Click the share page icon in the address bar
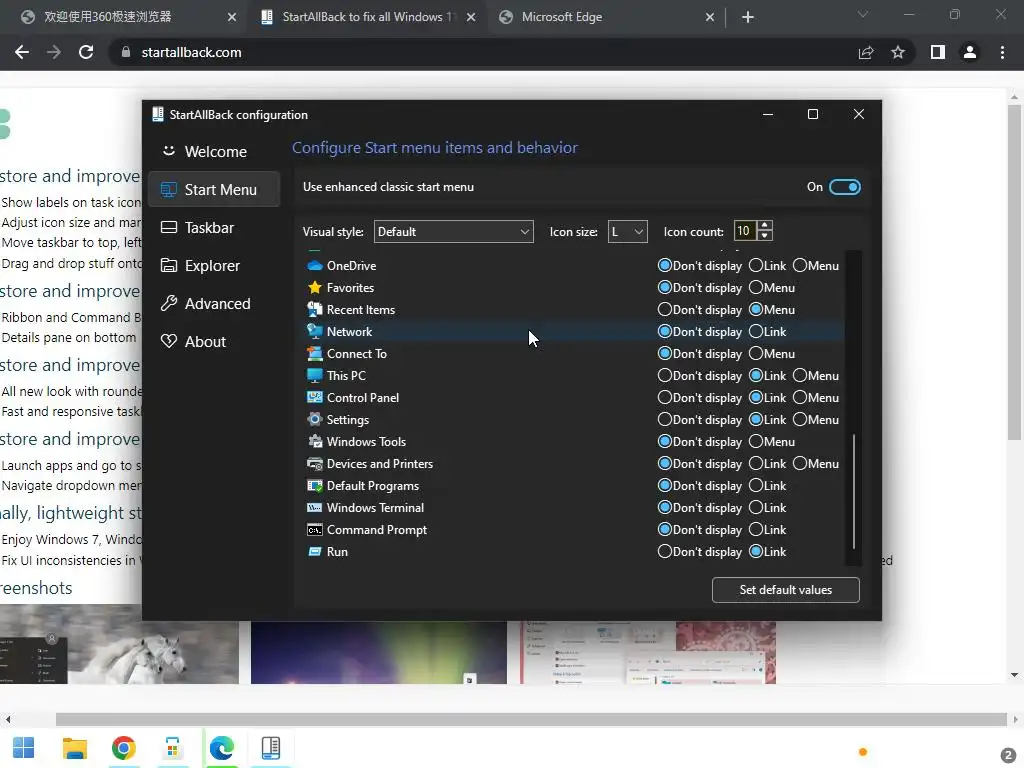This screenshot has width=1024, height=768. (x=866, y=52)
